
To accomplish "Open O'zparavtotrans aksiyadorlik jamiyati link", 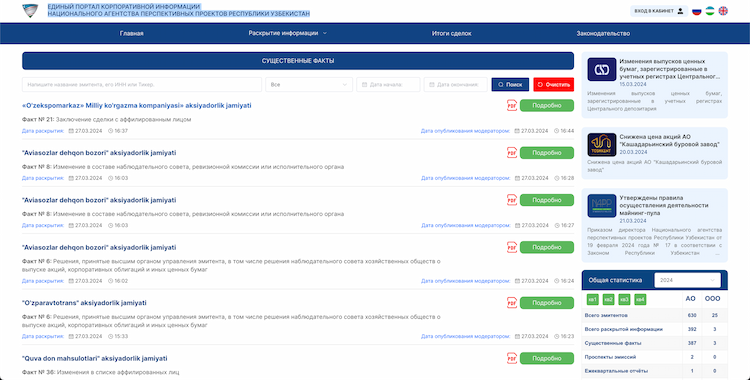I will coord(84,303).
